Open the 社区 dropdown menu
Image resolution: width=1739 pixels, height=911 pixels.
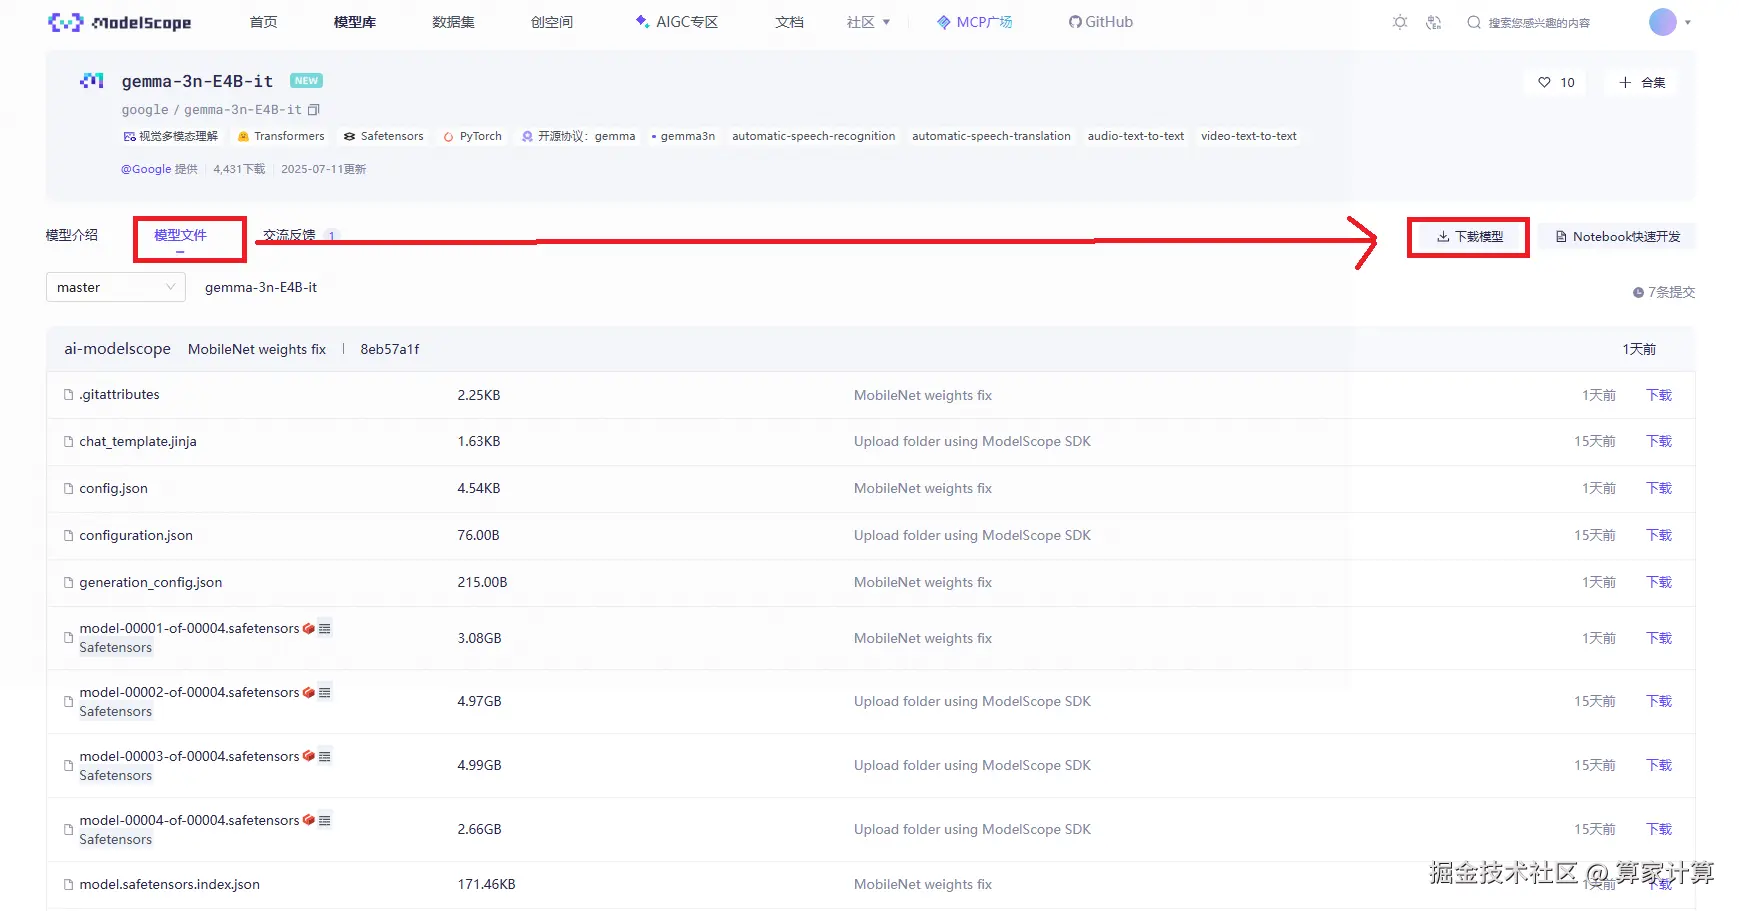point(868,22)
